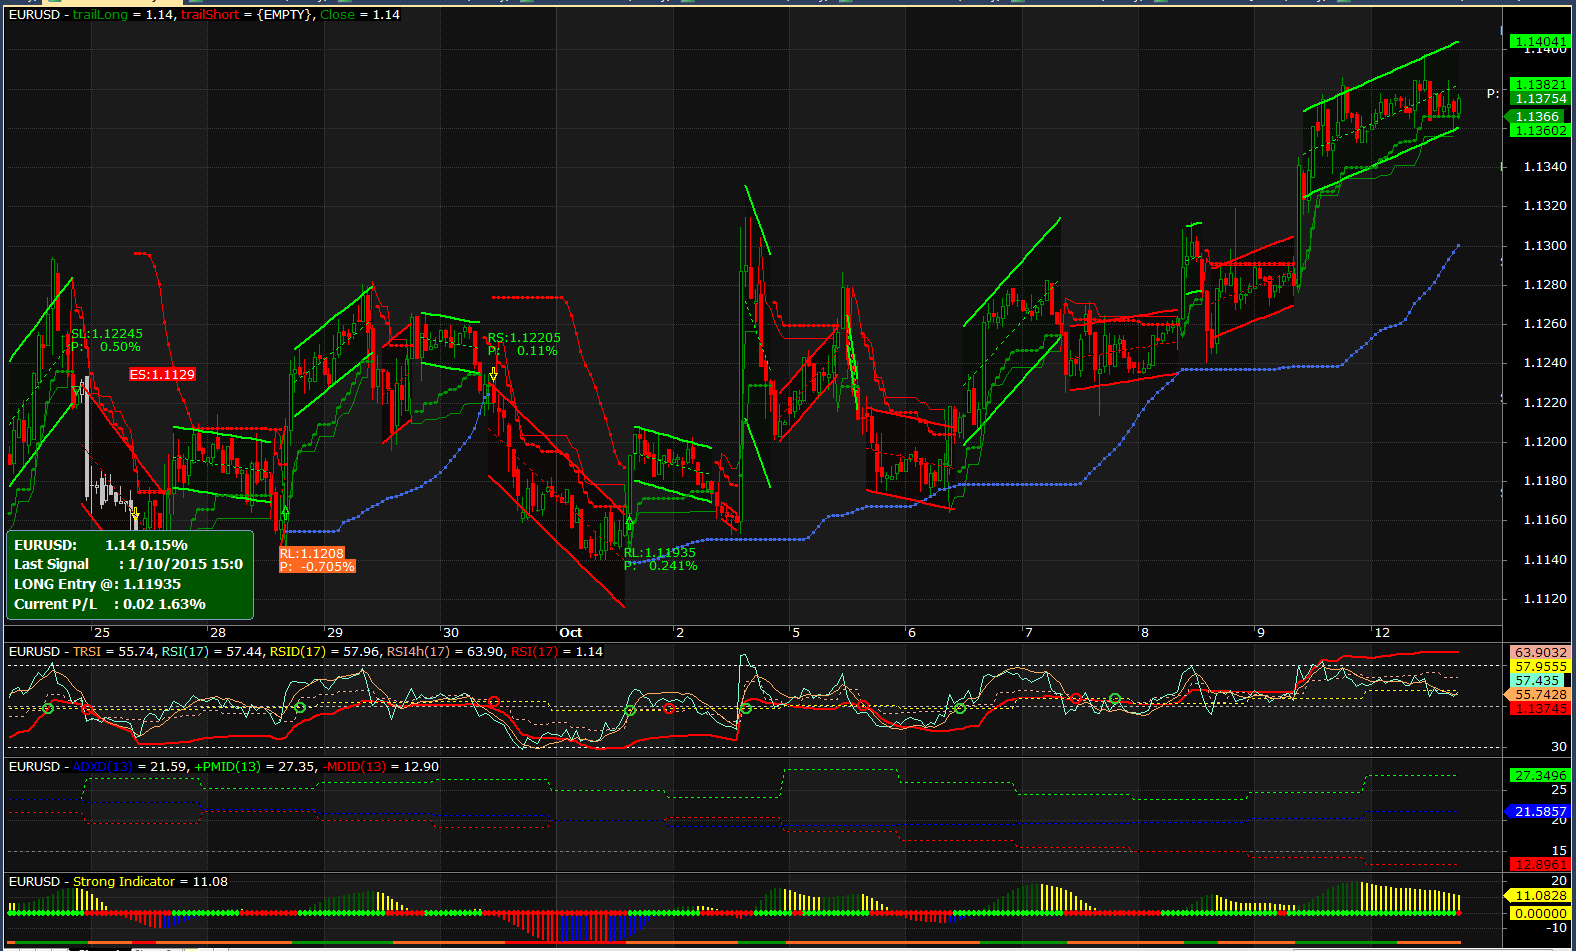Click the main chart title trailLong text

(100, 15)
